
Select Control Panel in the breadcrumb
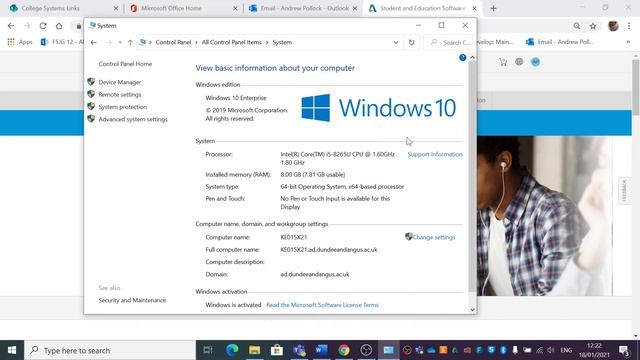(x=173, y=42)
